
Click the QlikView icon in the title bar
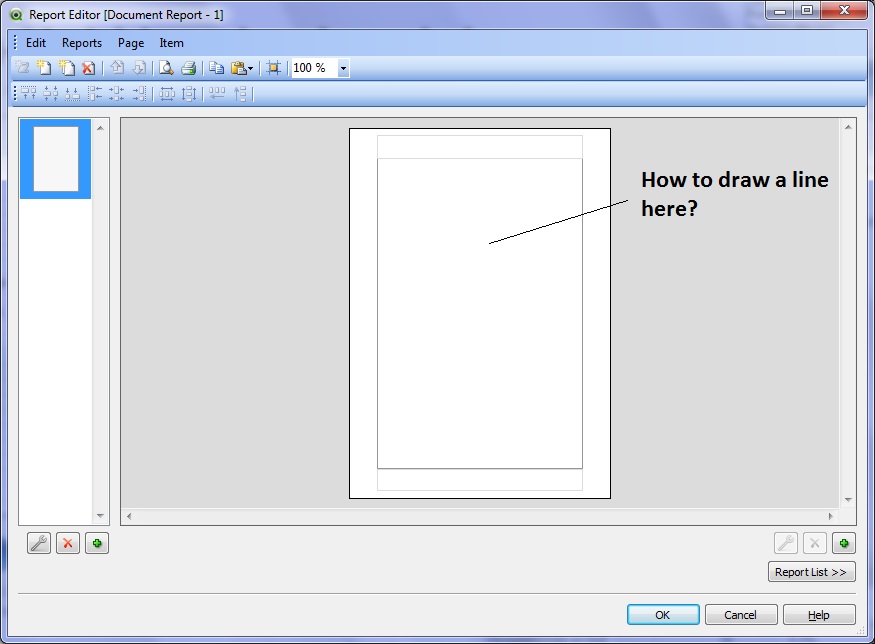(x=17, y=15)
